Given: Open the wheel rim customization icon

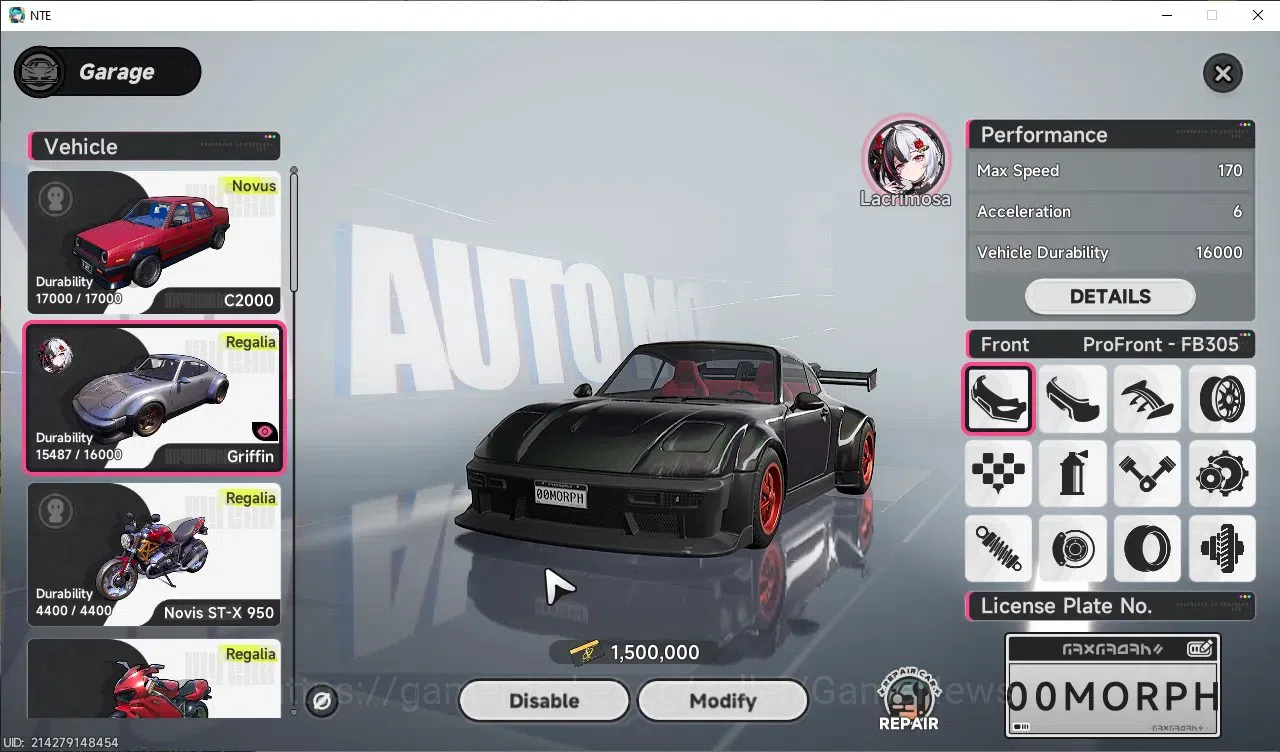Looking at the screenshot, I should click(x=1222, y=399).
